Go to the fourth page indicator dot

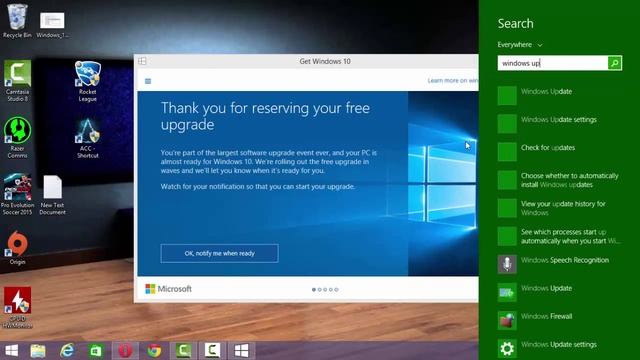click(x=331, y=290)
